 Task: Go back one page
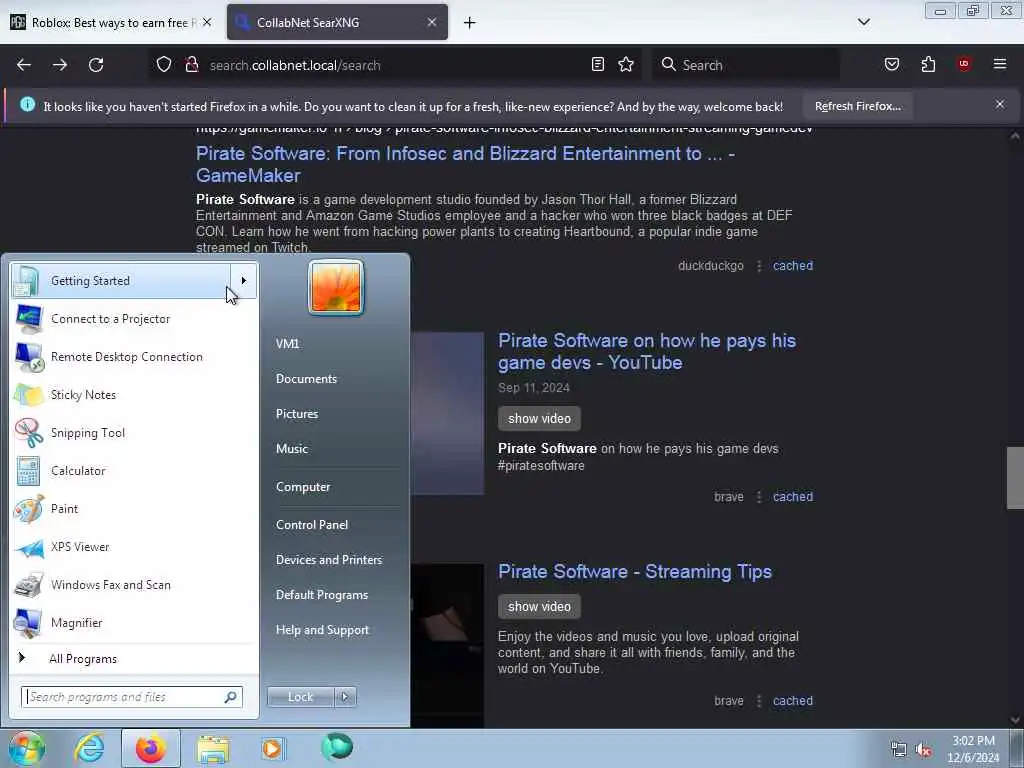click(x=24, y=65)
